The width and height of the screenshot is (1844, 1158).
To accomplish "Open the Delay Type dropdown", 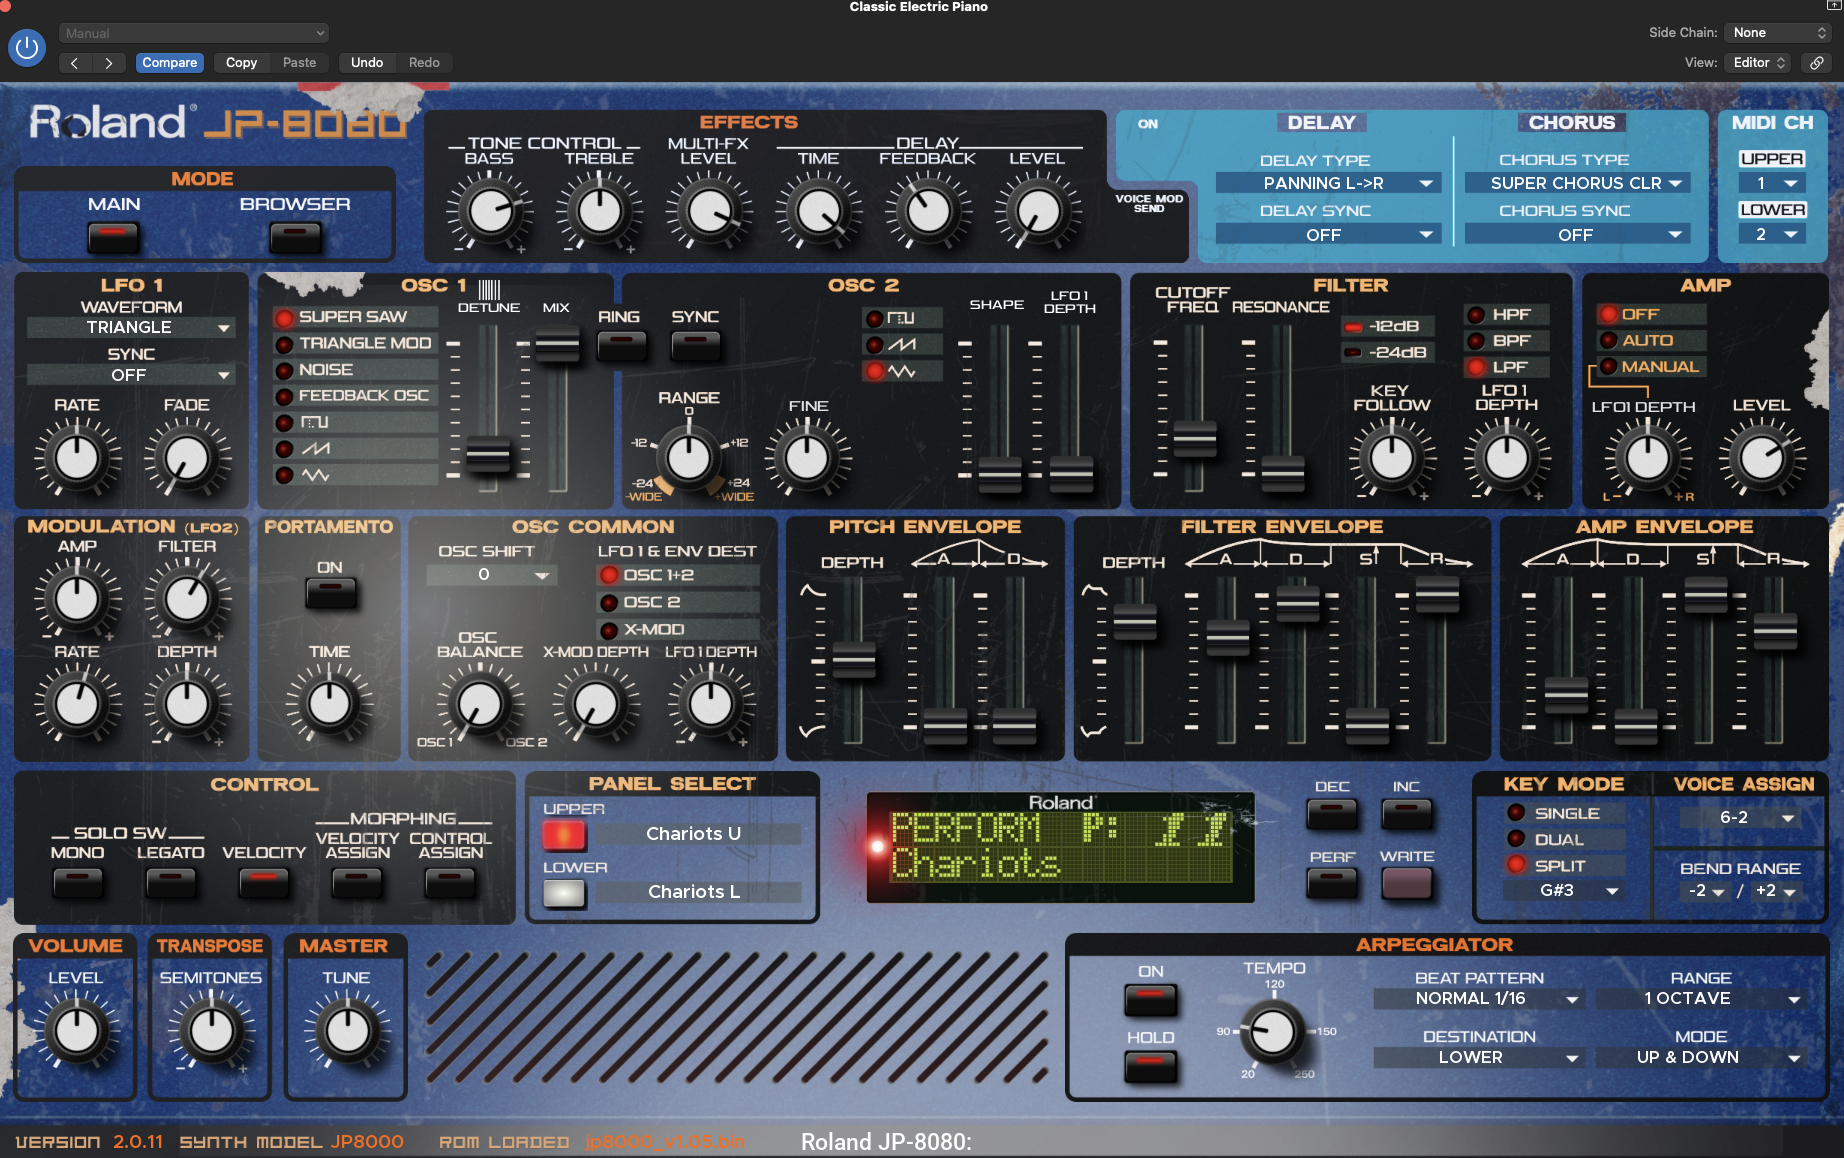I will (x=1328, y=183).
